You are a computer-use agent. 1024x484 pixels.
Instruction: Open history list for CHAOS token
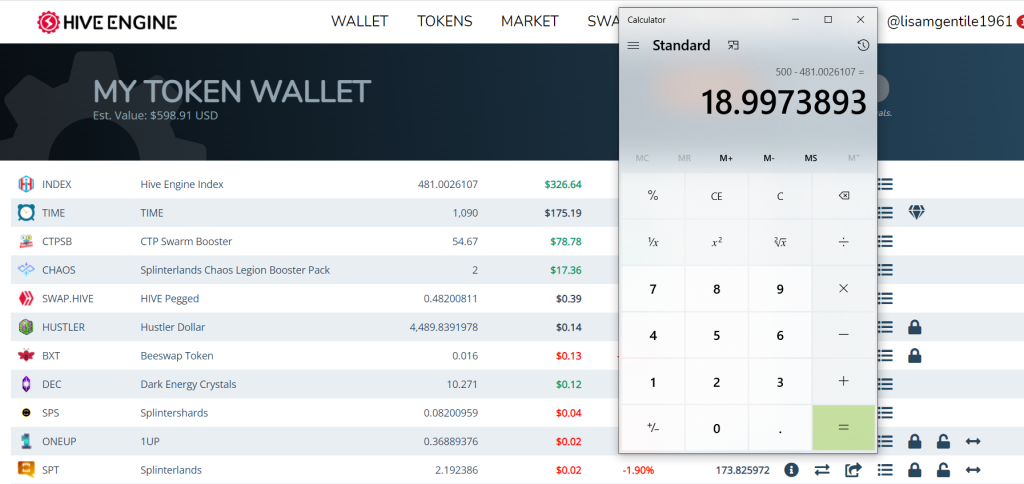click(x=885, y=269)
